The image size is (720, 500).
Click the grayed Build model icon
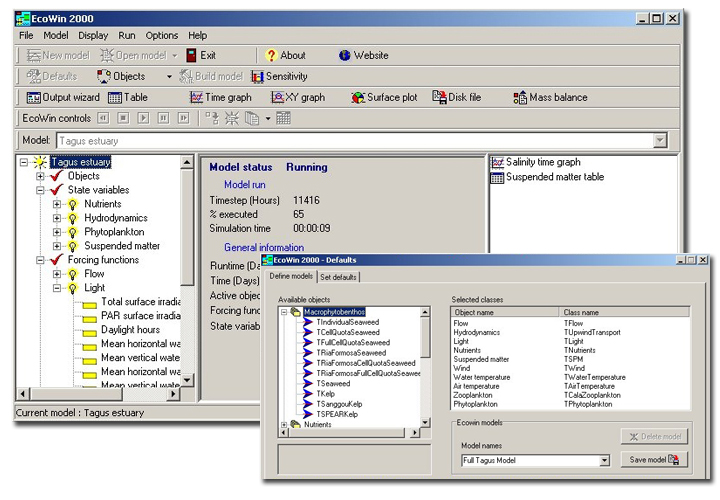[x=186, y=77]
